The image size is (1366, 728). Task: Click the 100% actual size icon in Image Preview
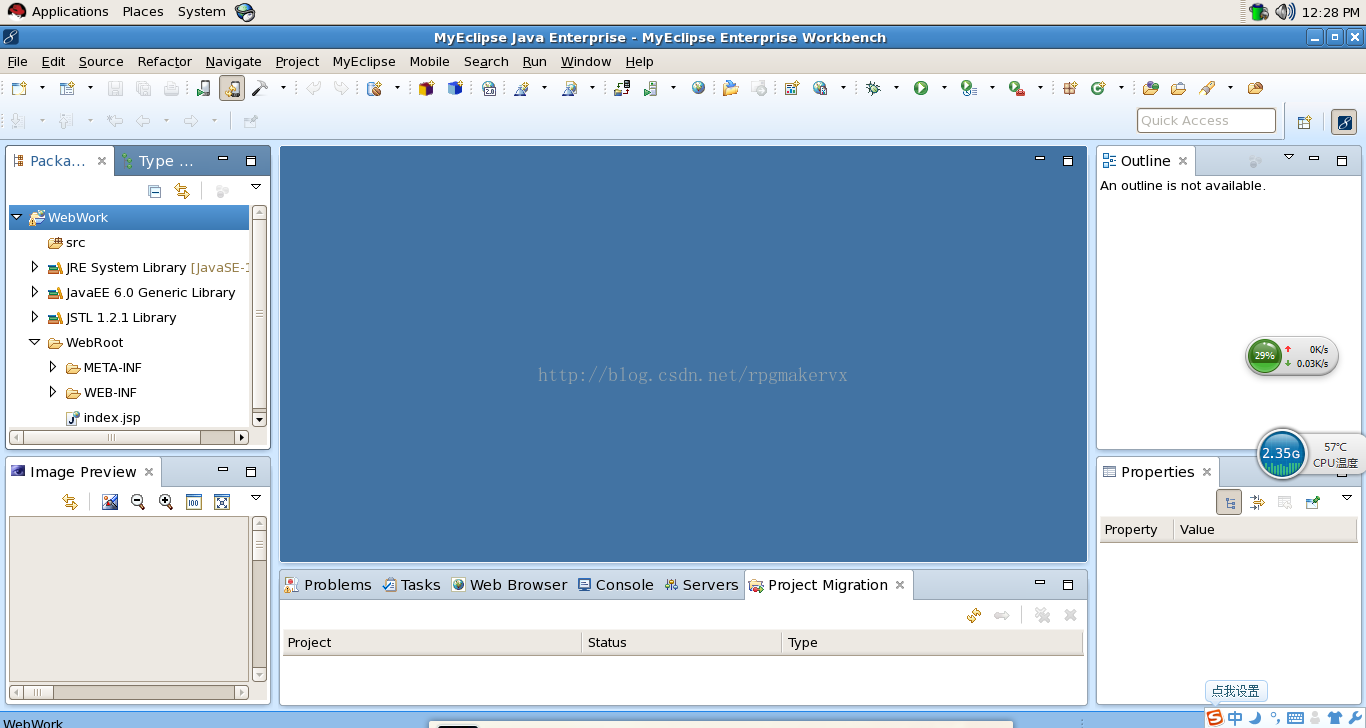coord(194,501)
